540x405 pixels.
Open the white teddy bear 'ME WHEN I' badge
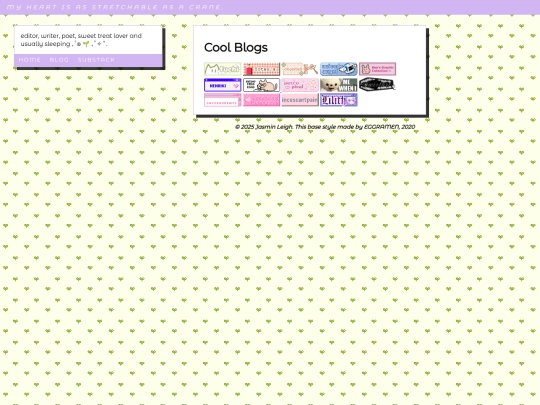(x=339, y=85)
